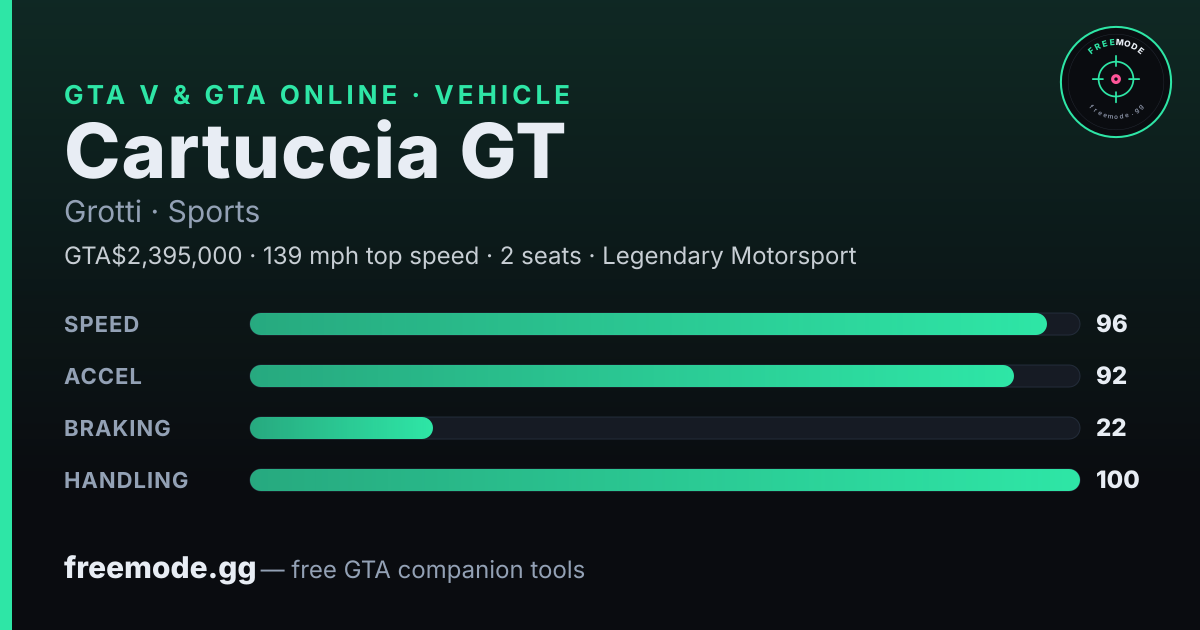Click the free GTA companion tools tagline

438,571
